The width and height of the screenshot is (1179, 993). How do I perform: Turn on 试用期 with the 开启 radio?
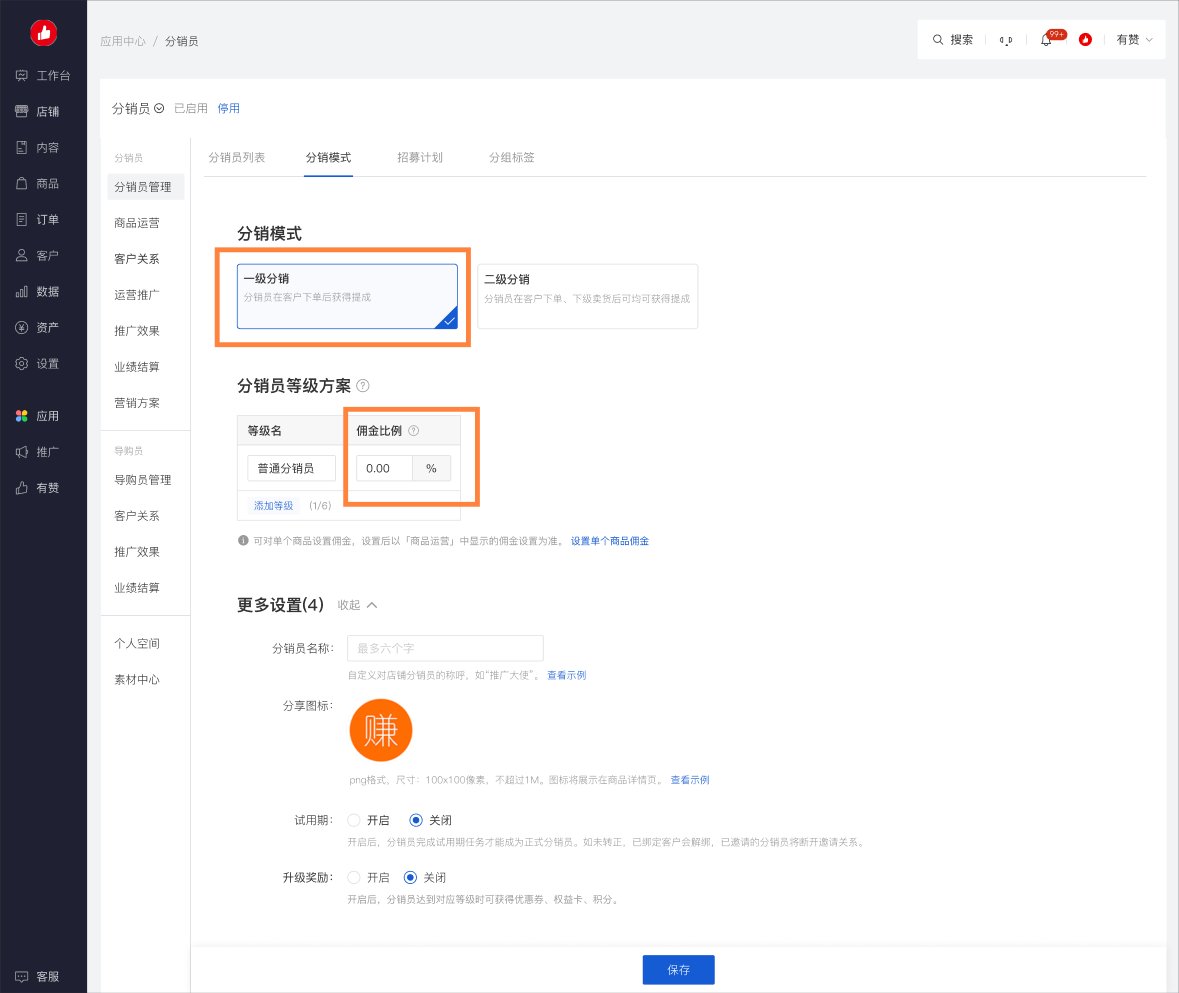click(354, 820)
